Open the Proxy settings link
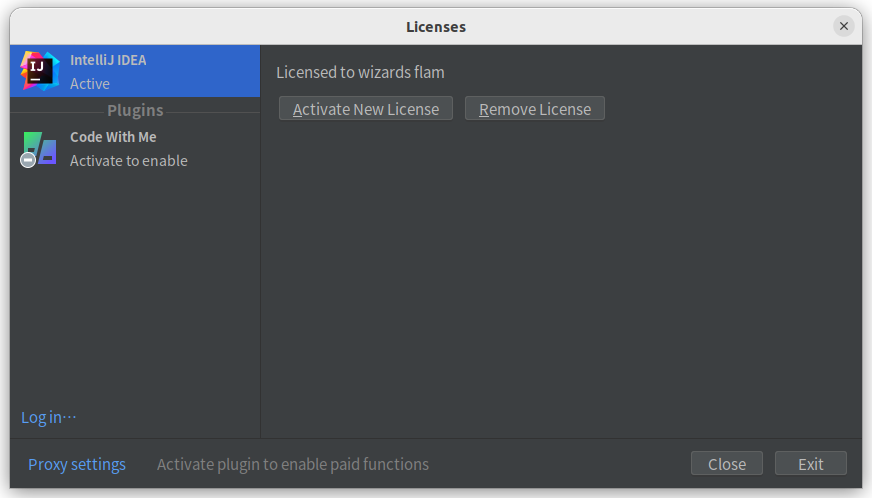Screen dimensions: 872x498 click(77, 464)
